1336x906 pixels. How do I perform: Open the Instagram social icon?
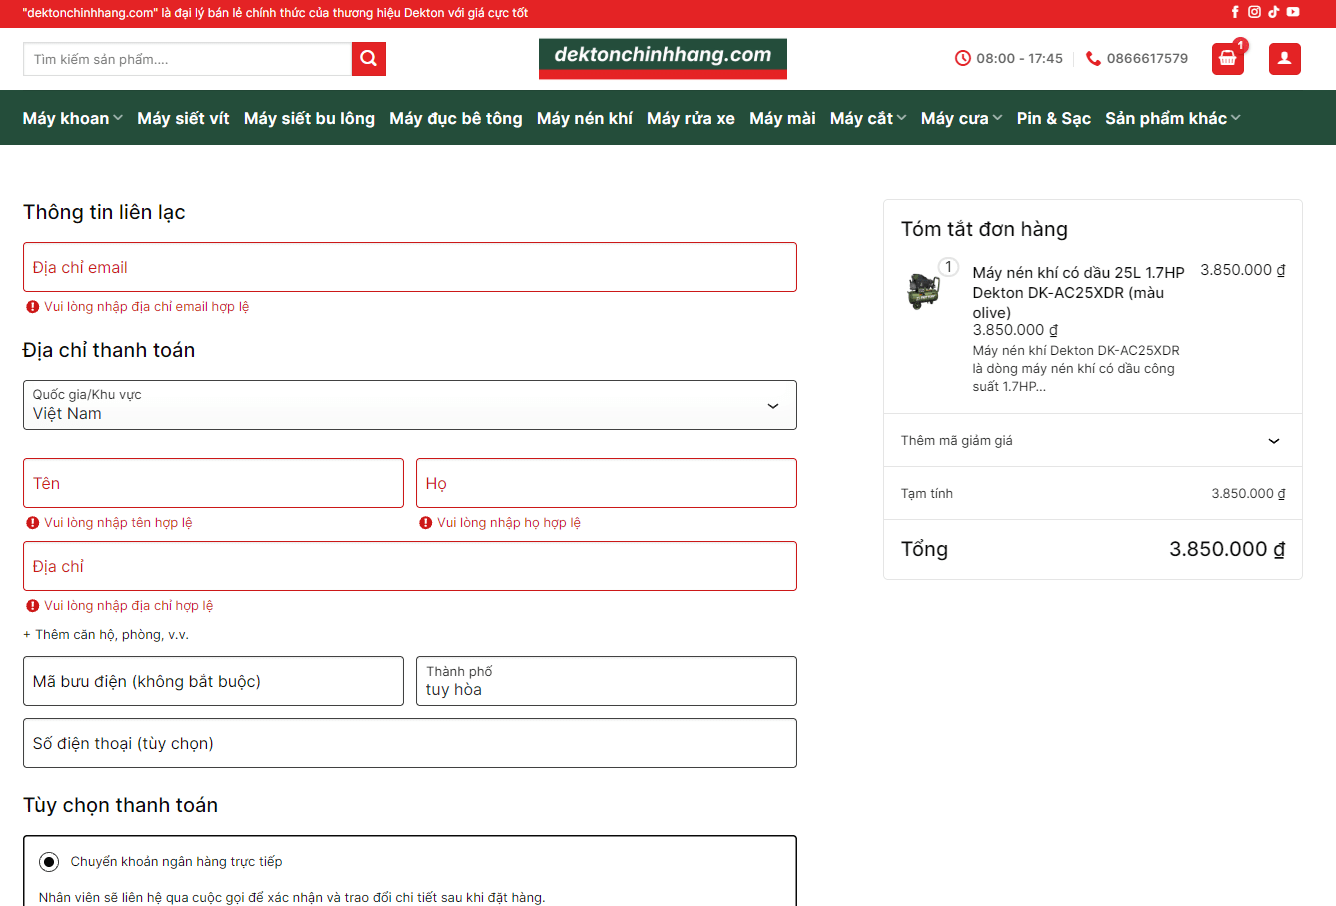tap(1254, 12)
